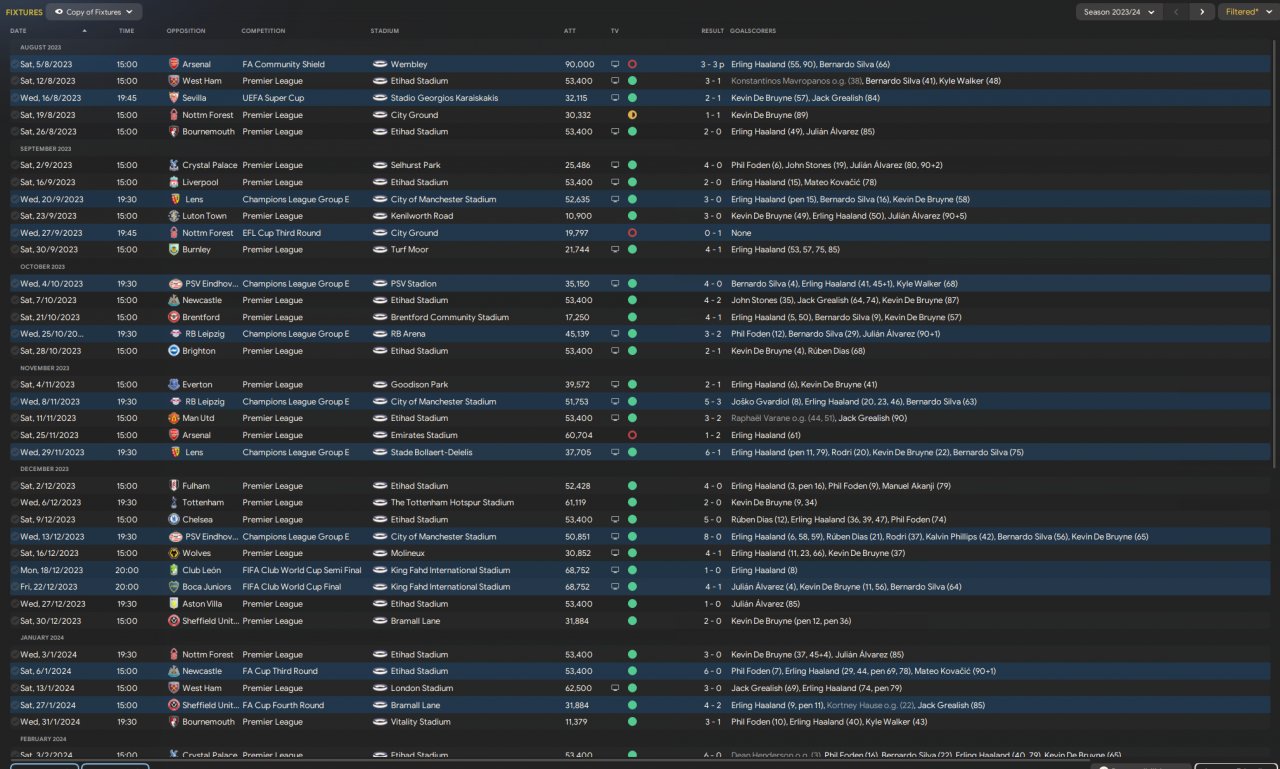Screen dimensions: 1280x769
Task: Click the Aston Villa club badge
Action: (x=175, y=604)
